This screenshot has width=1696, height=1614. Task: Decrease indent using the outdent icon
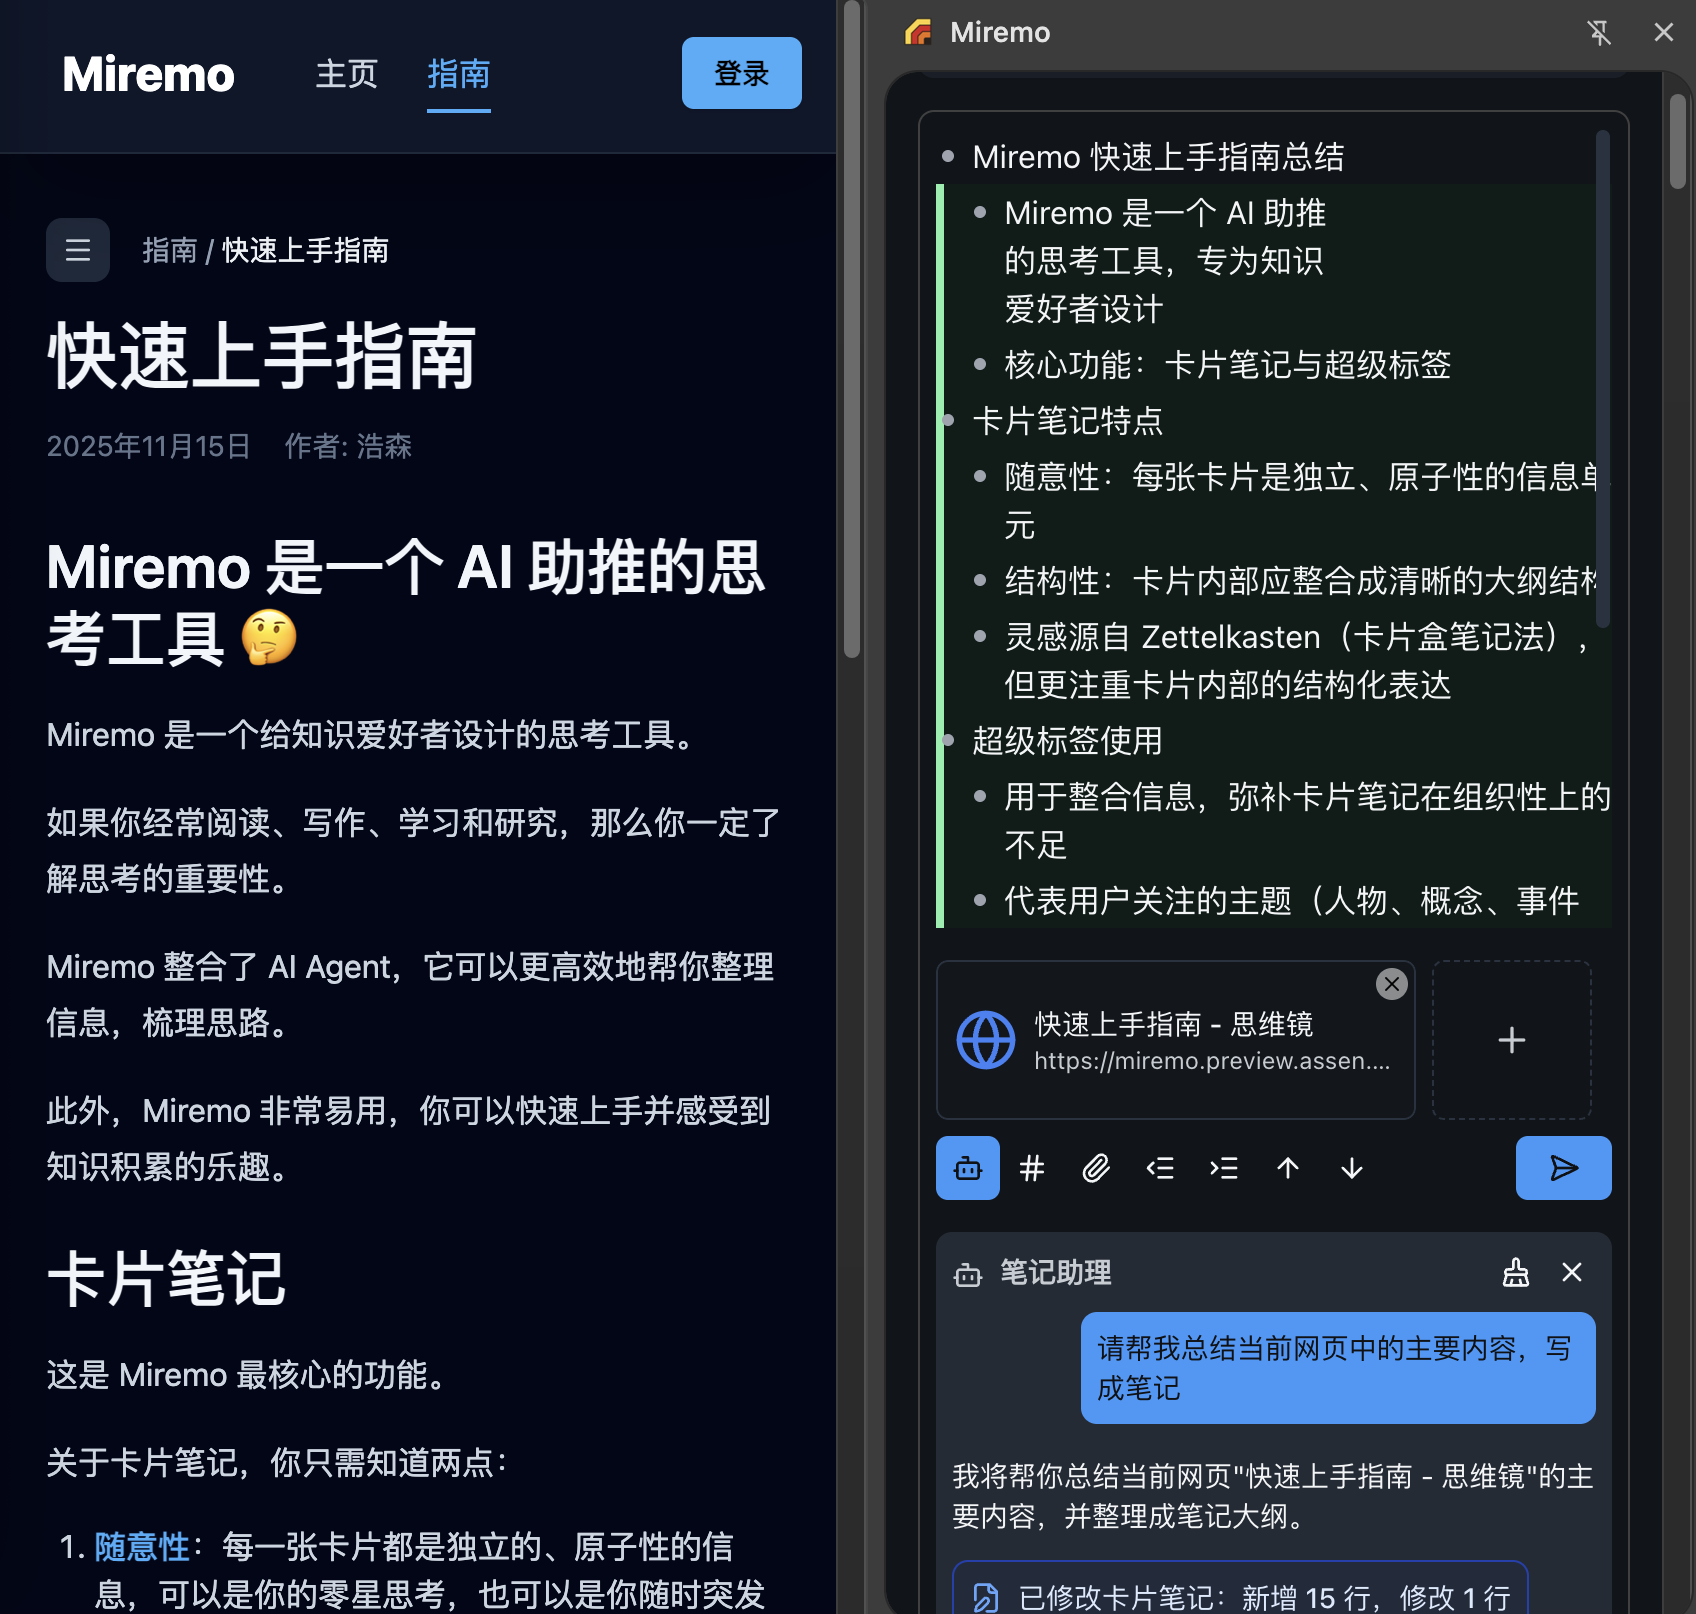pos(1159,1167)
